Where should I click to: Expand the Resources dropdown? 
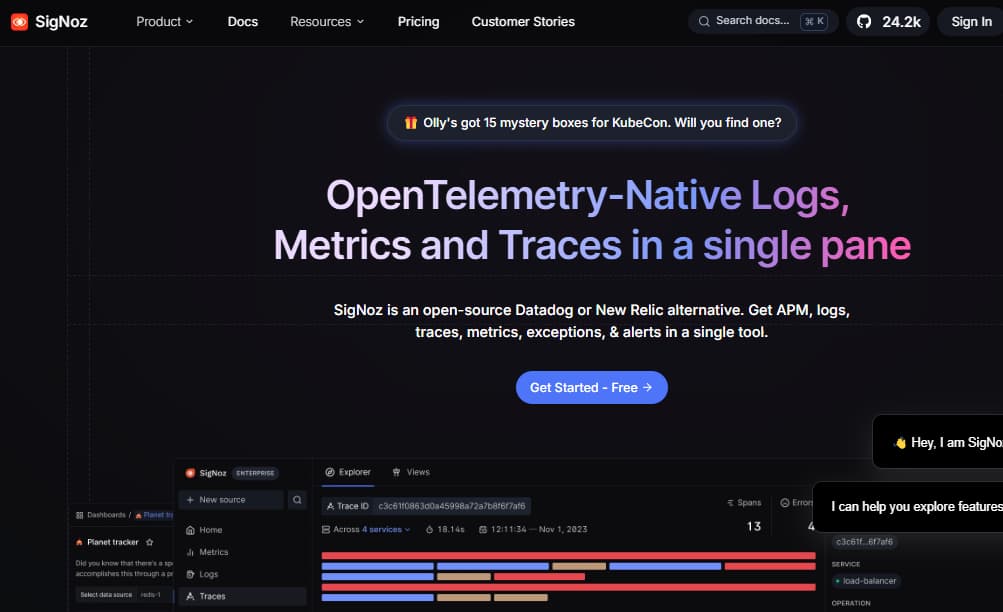coord(326,20)
